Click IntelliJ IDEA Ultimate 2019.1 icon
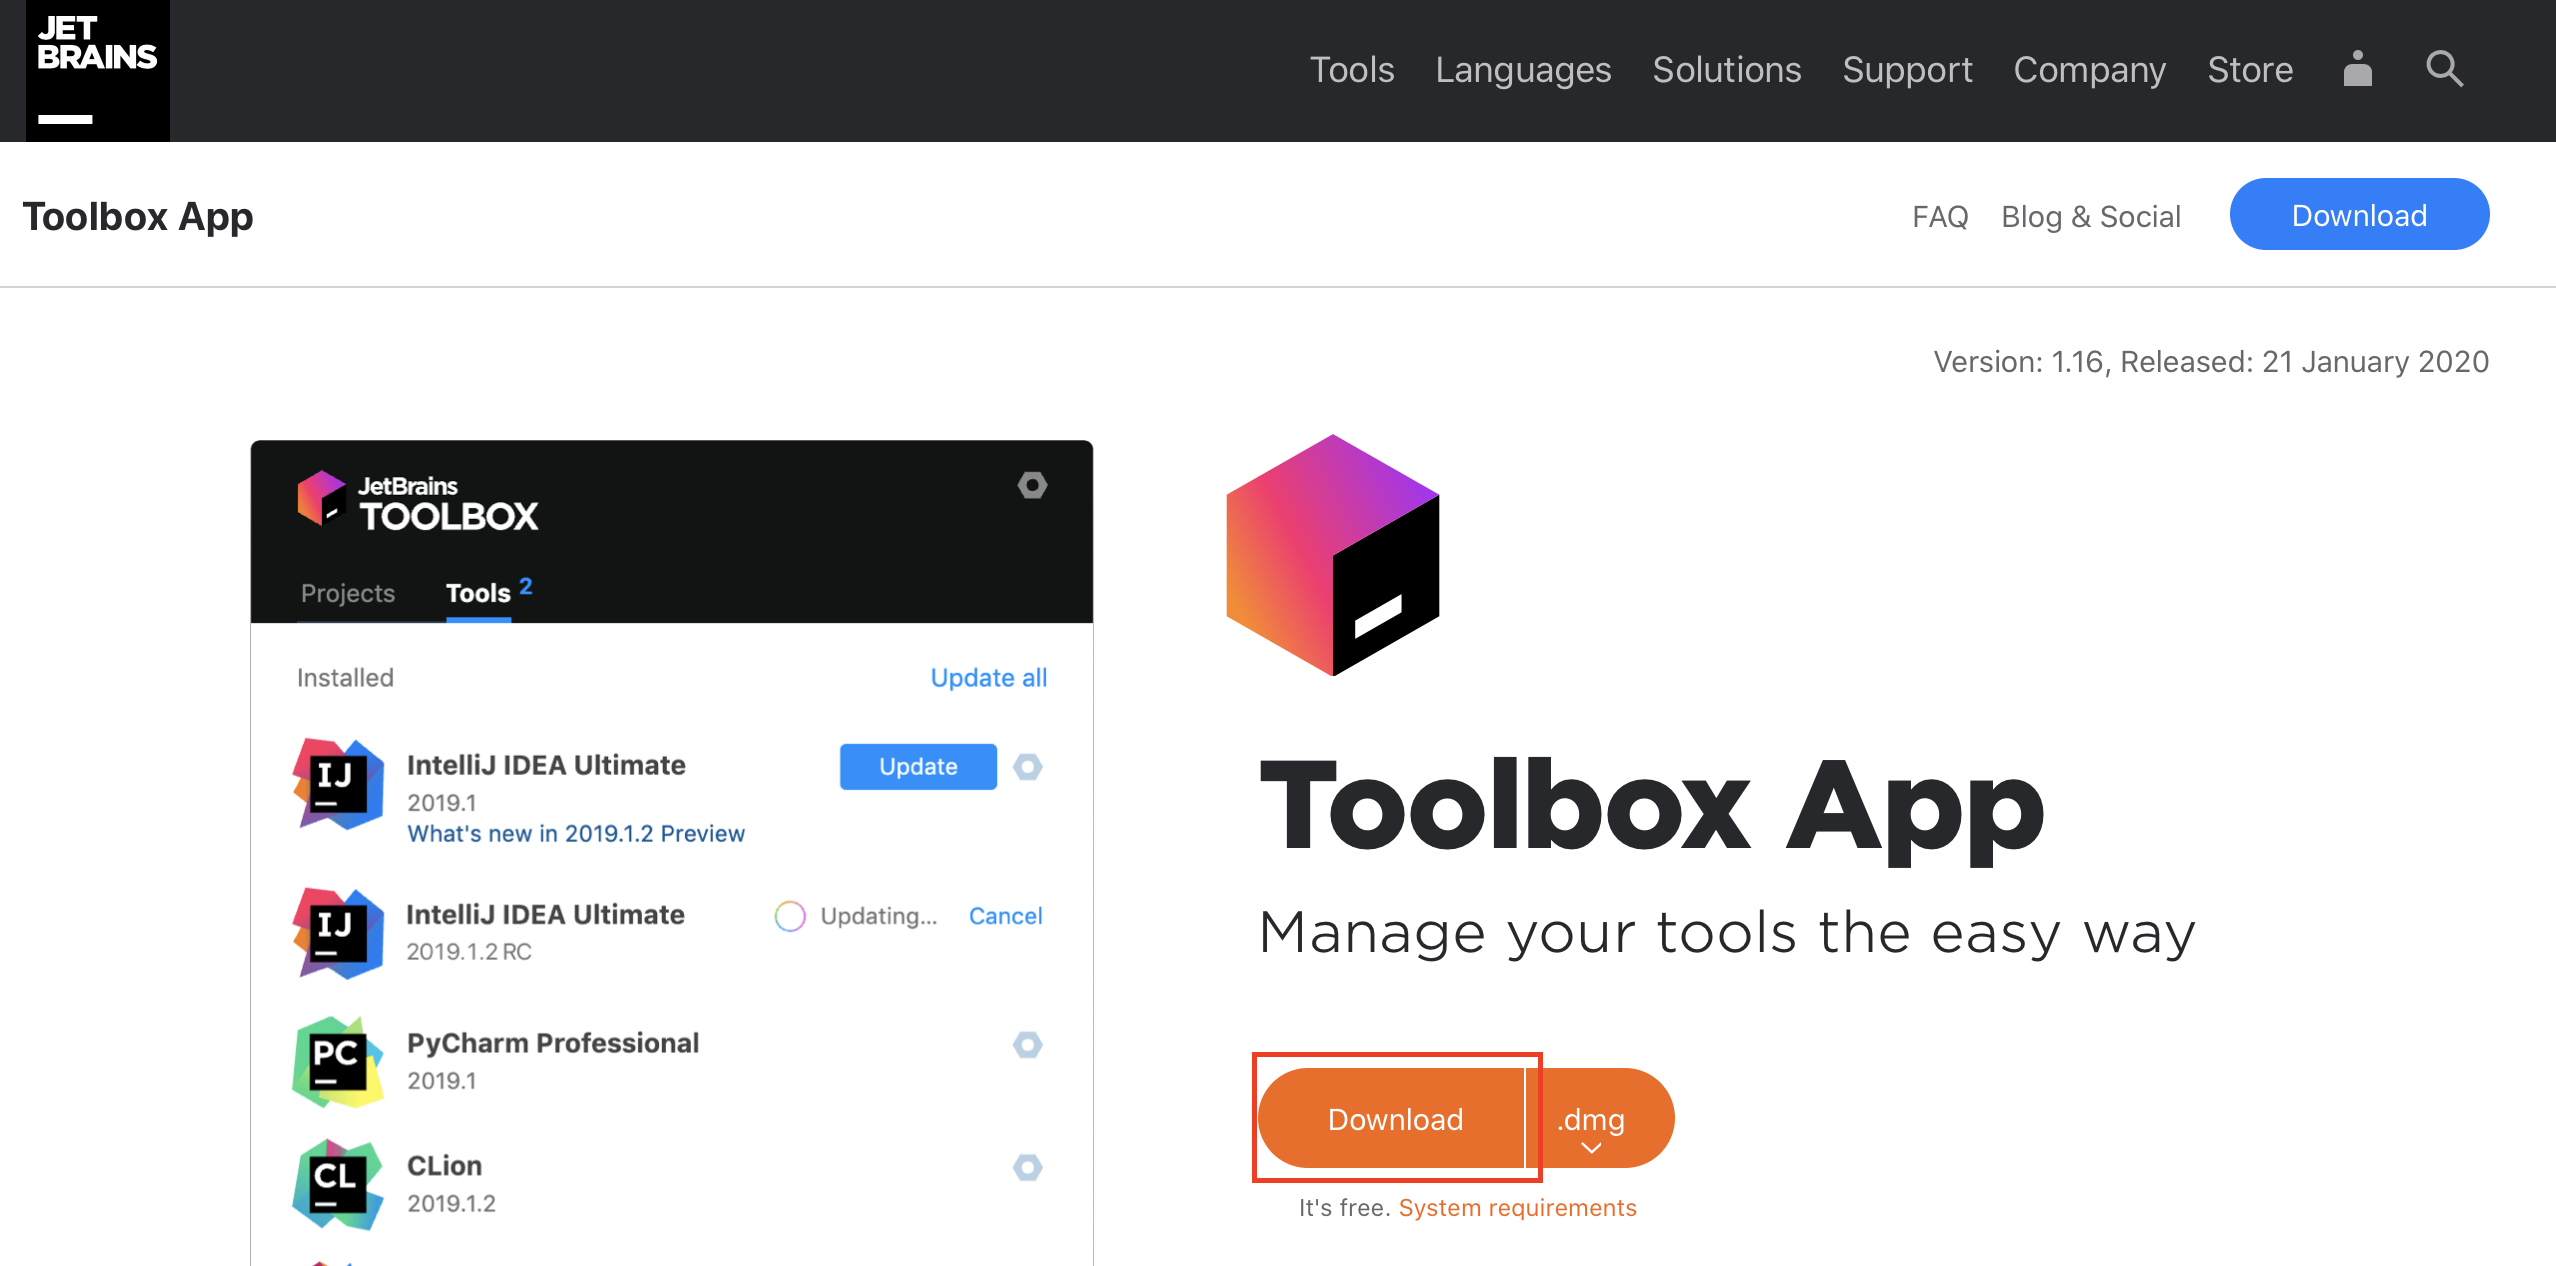The height and width of the screenshot is (1266, 2556). click(338, 784)
